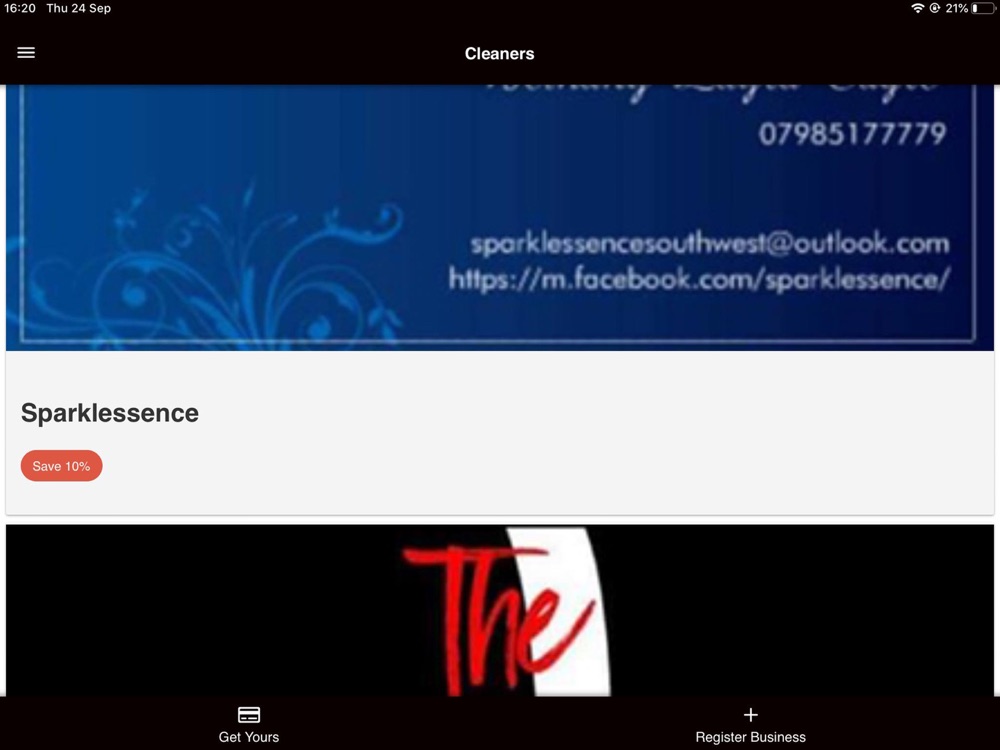Screen dimensions: 1000x750
Task: Tap the 16:20 clock in status bar
Action: point(20,8)
